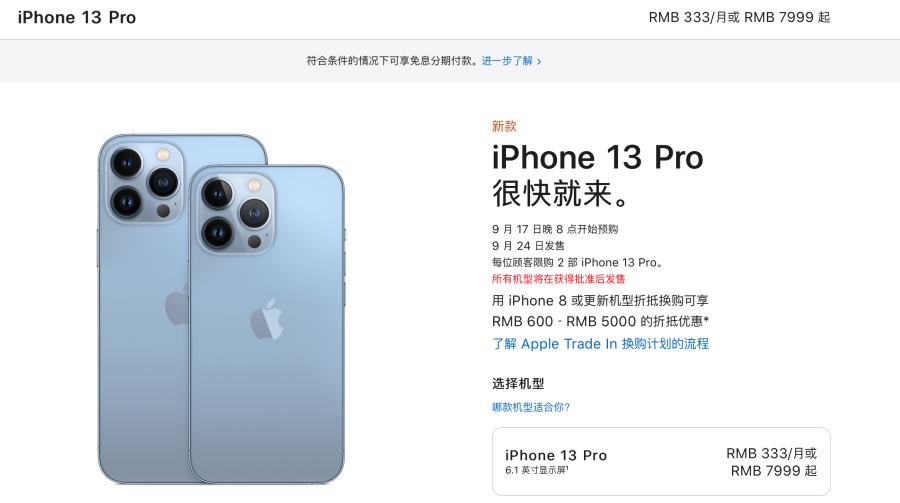Open the 哪款机型适合你? help link
900x503 pixels.
point(531,407)
